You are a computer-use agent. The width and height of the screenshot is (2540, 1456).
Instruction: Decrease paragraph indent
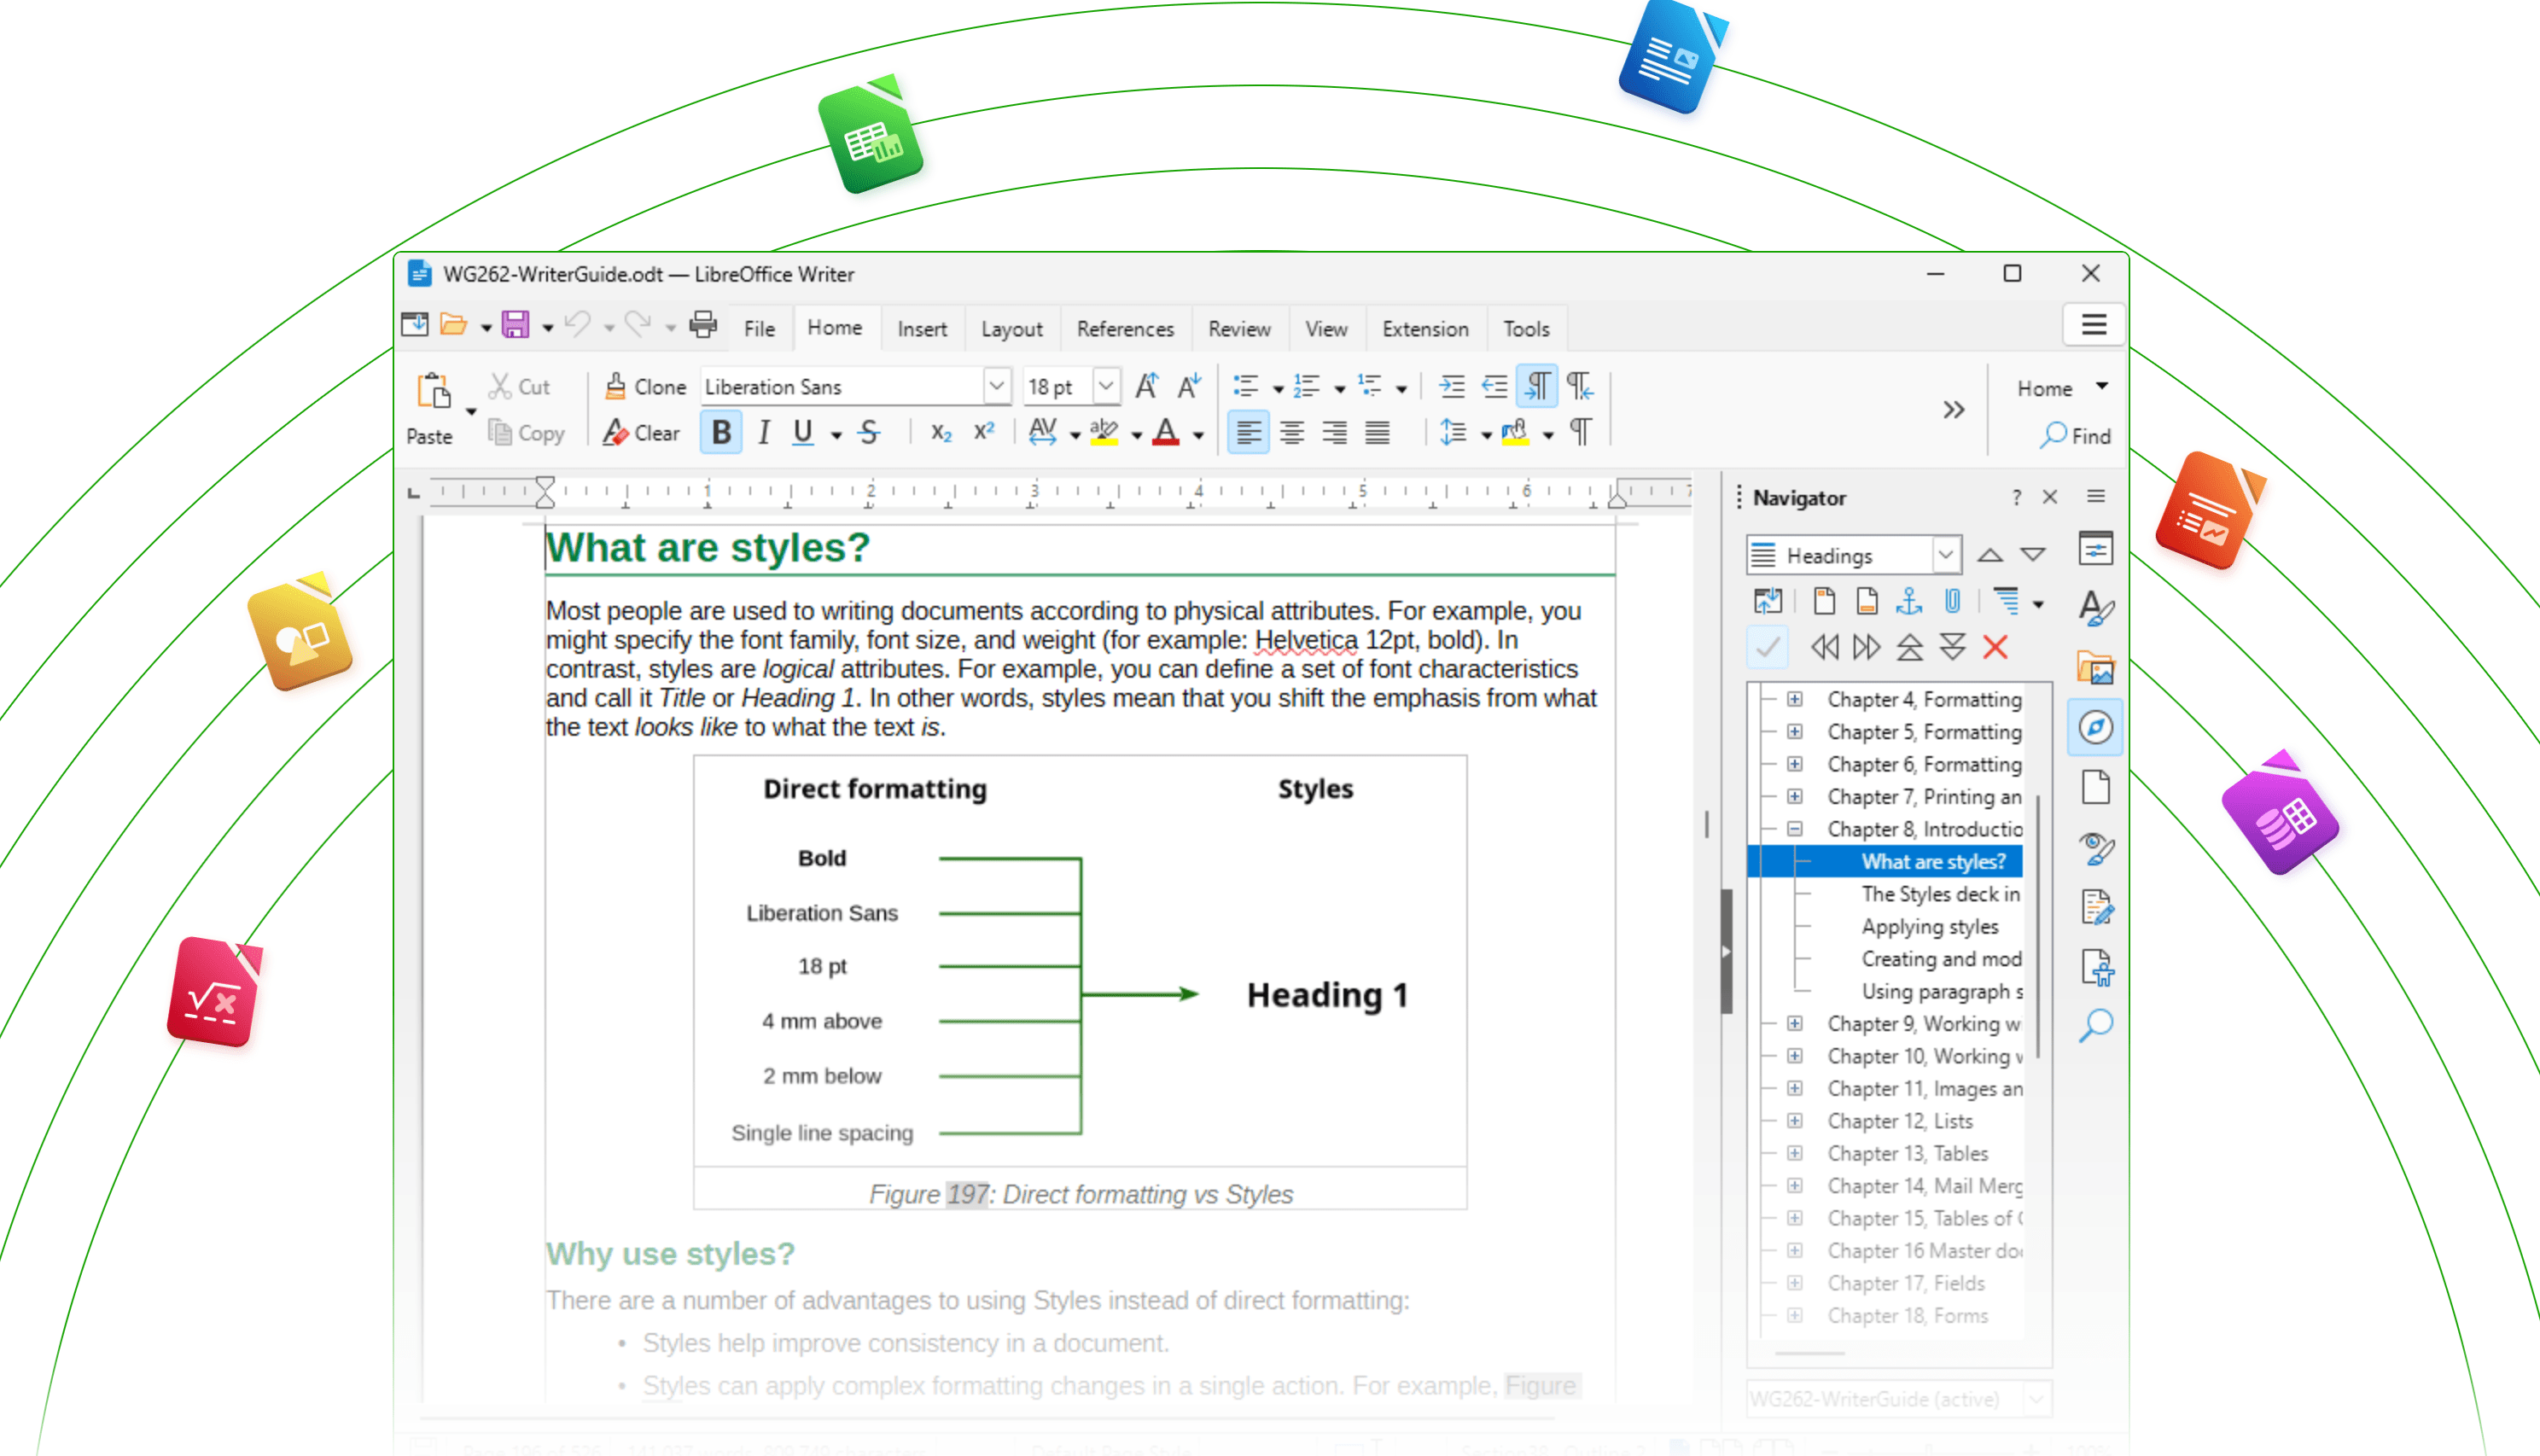click(x=1495, y=387)
